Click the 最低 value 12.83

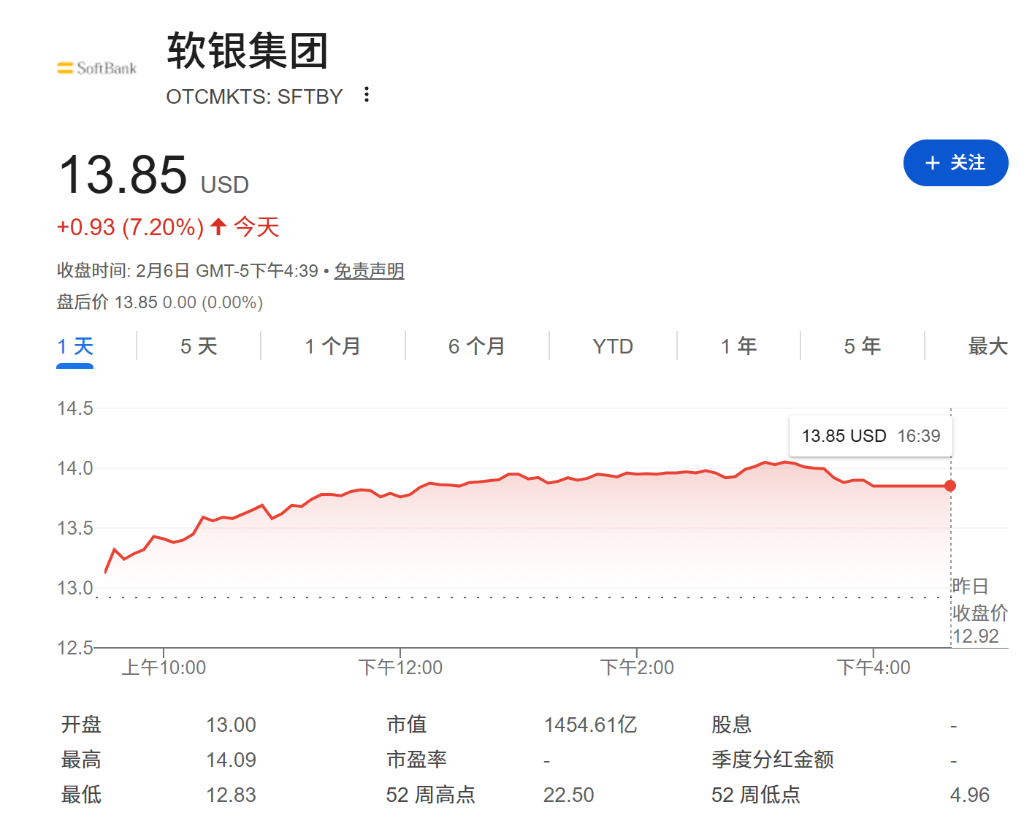pos(231,795)
